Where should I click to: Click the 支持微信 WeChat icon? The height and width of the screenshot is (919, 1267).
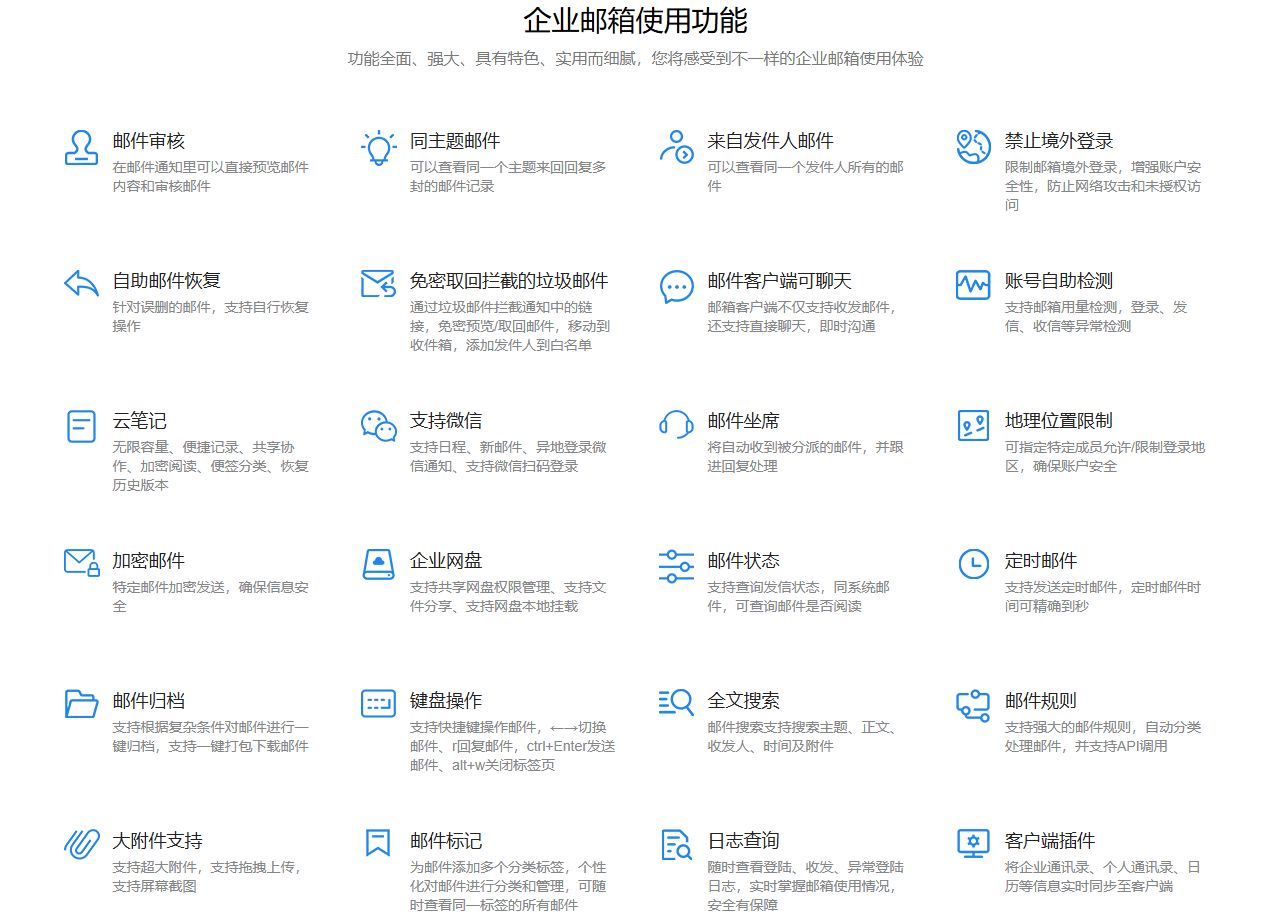coord(378,425)
